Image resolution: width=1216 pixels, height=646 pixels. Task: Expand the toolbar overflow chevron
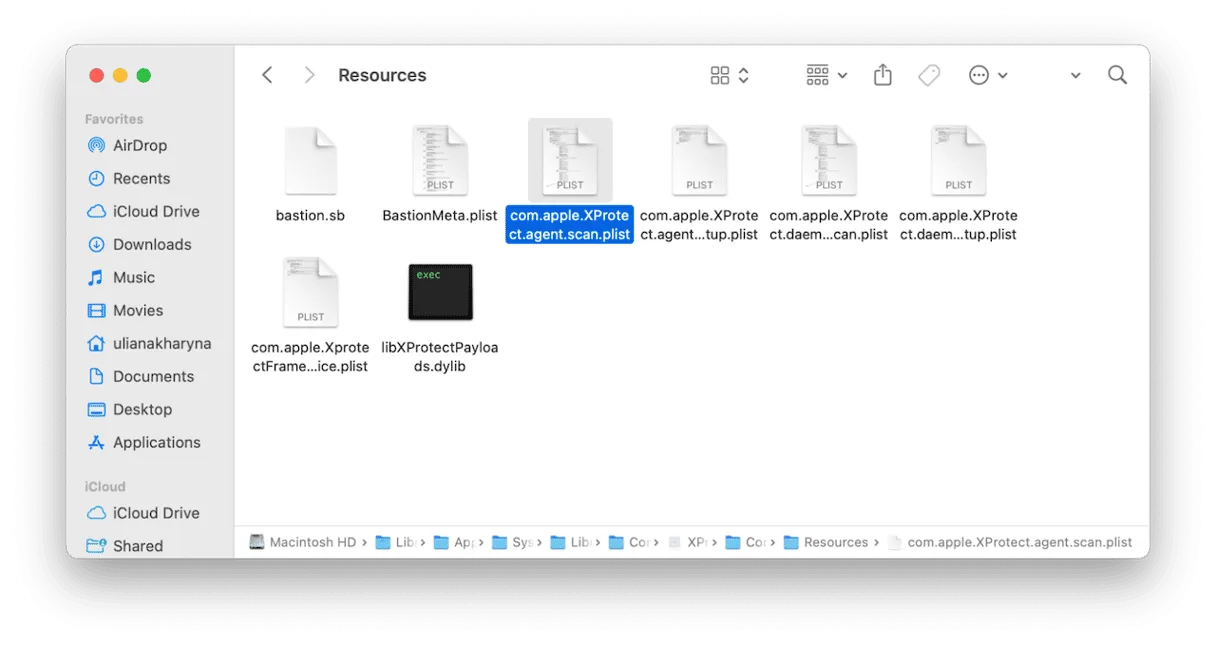tap(1075, 76)
